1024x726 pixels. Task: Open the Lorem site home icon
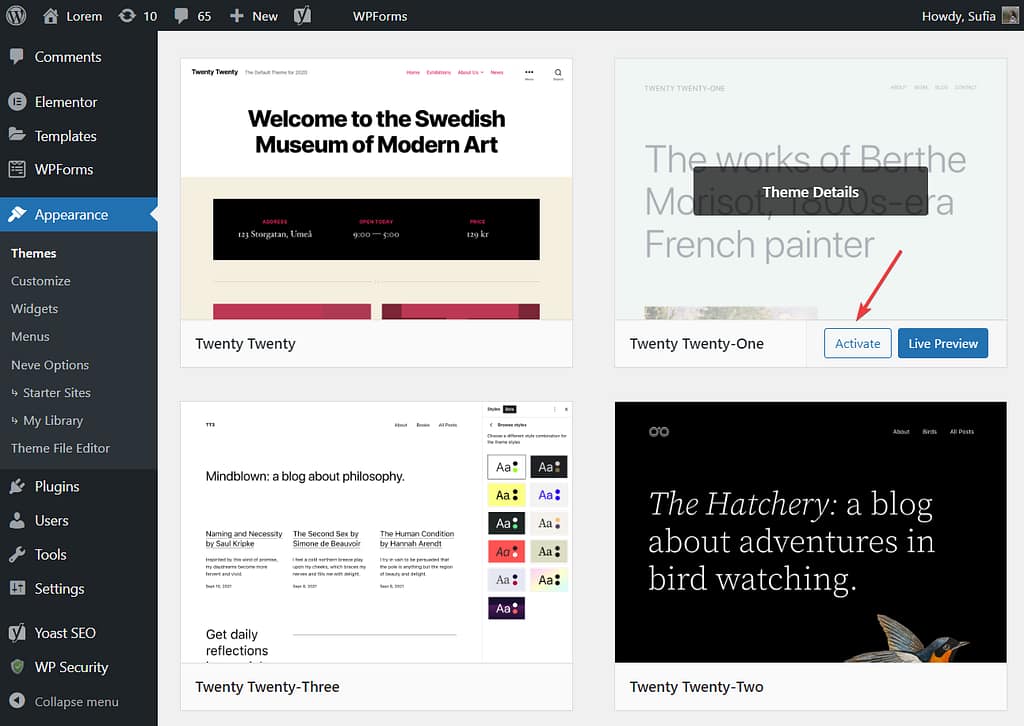pyautogui.click(x=51, y=16)
